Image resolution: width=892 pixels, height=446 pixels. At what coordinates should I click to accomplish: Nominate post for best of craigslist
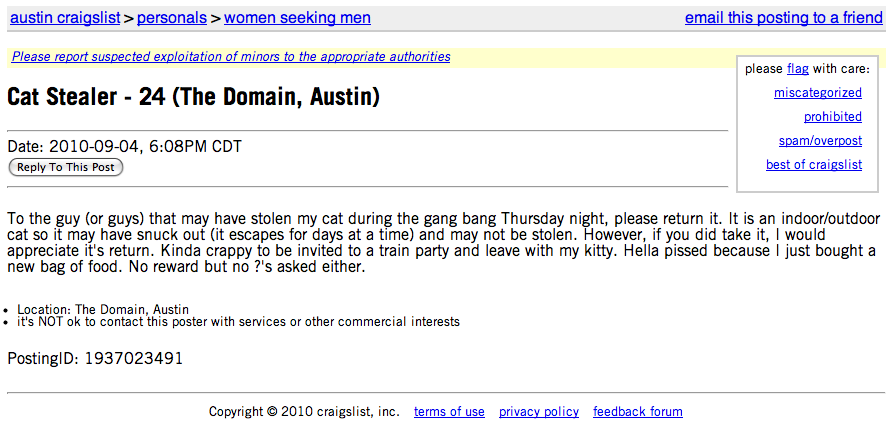coord(813,165)
